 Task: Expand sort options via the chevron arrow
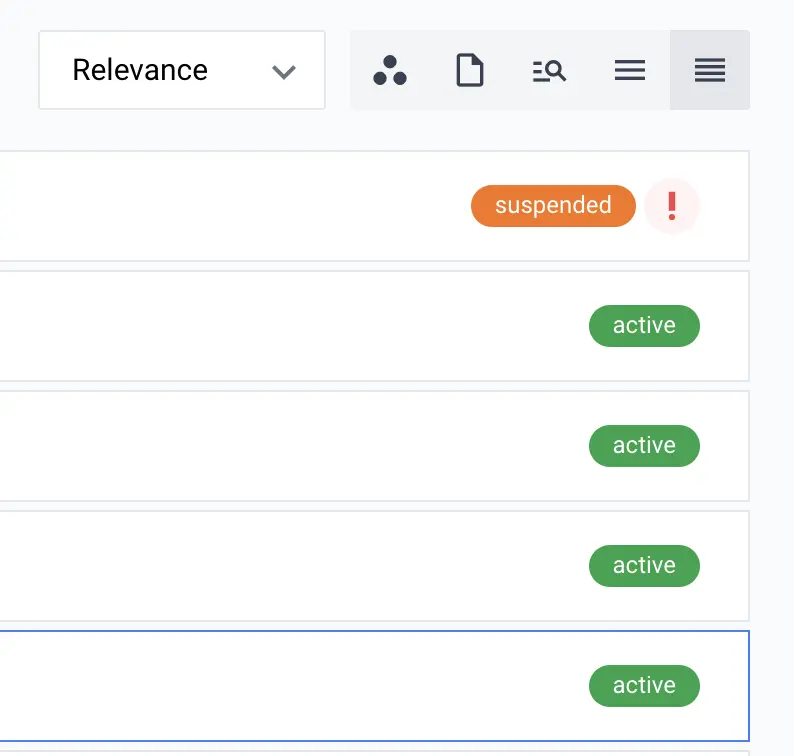coord(284,72)
